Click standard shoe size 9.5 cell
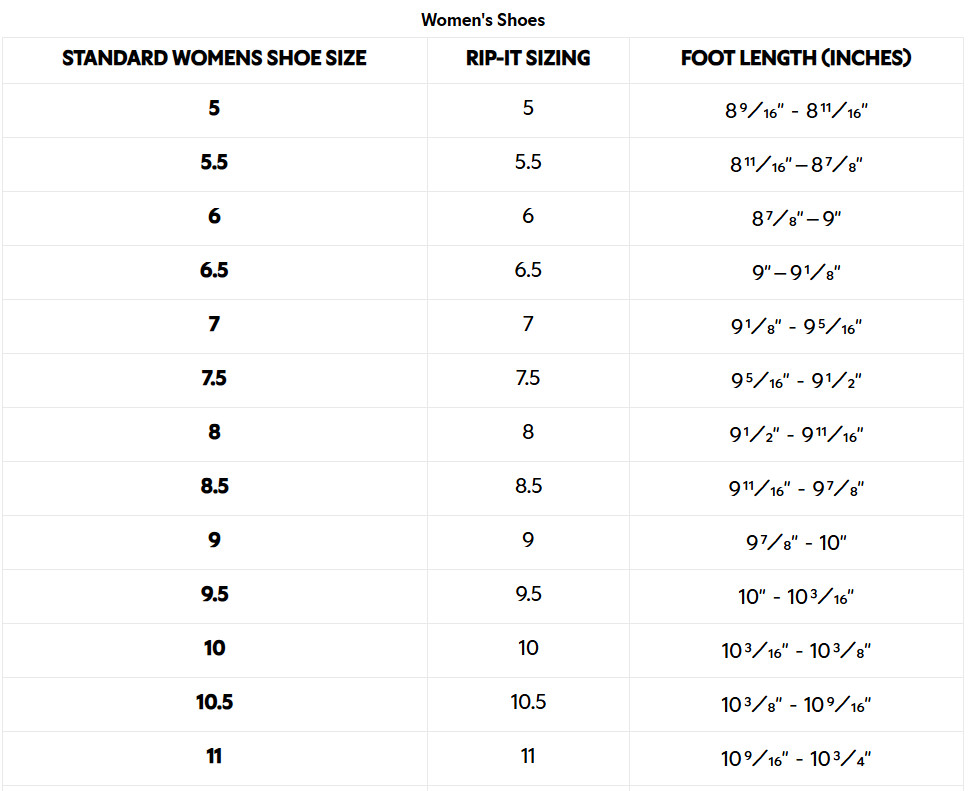 pos(214,594)
